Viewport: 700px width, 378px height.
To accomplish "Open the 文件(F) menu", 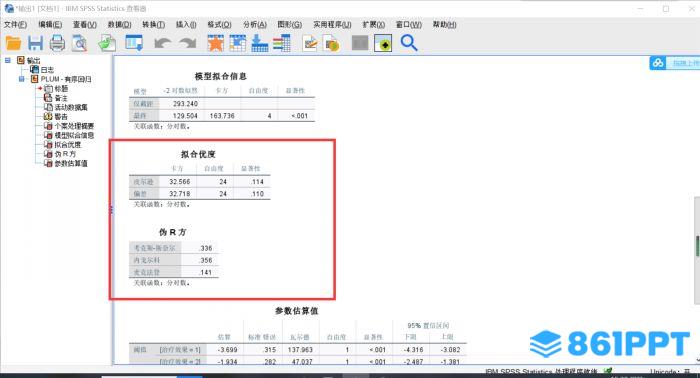I will [15, 25].
